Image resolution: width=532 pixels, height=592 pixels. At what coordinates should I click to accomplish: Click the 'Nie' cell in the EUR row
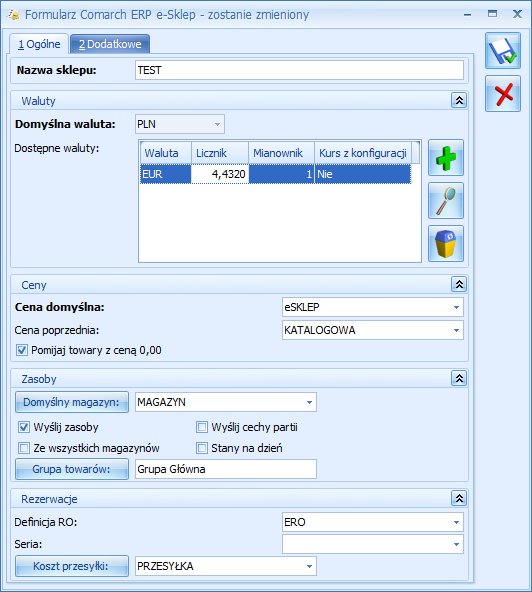coord(363,174)
